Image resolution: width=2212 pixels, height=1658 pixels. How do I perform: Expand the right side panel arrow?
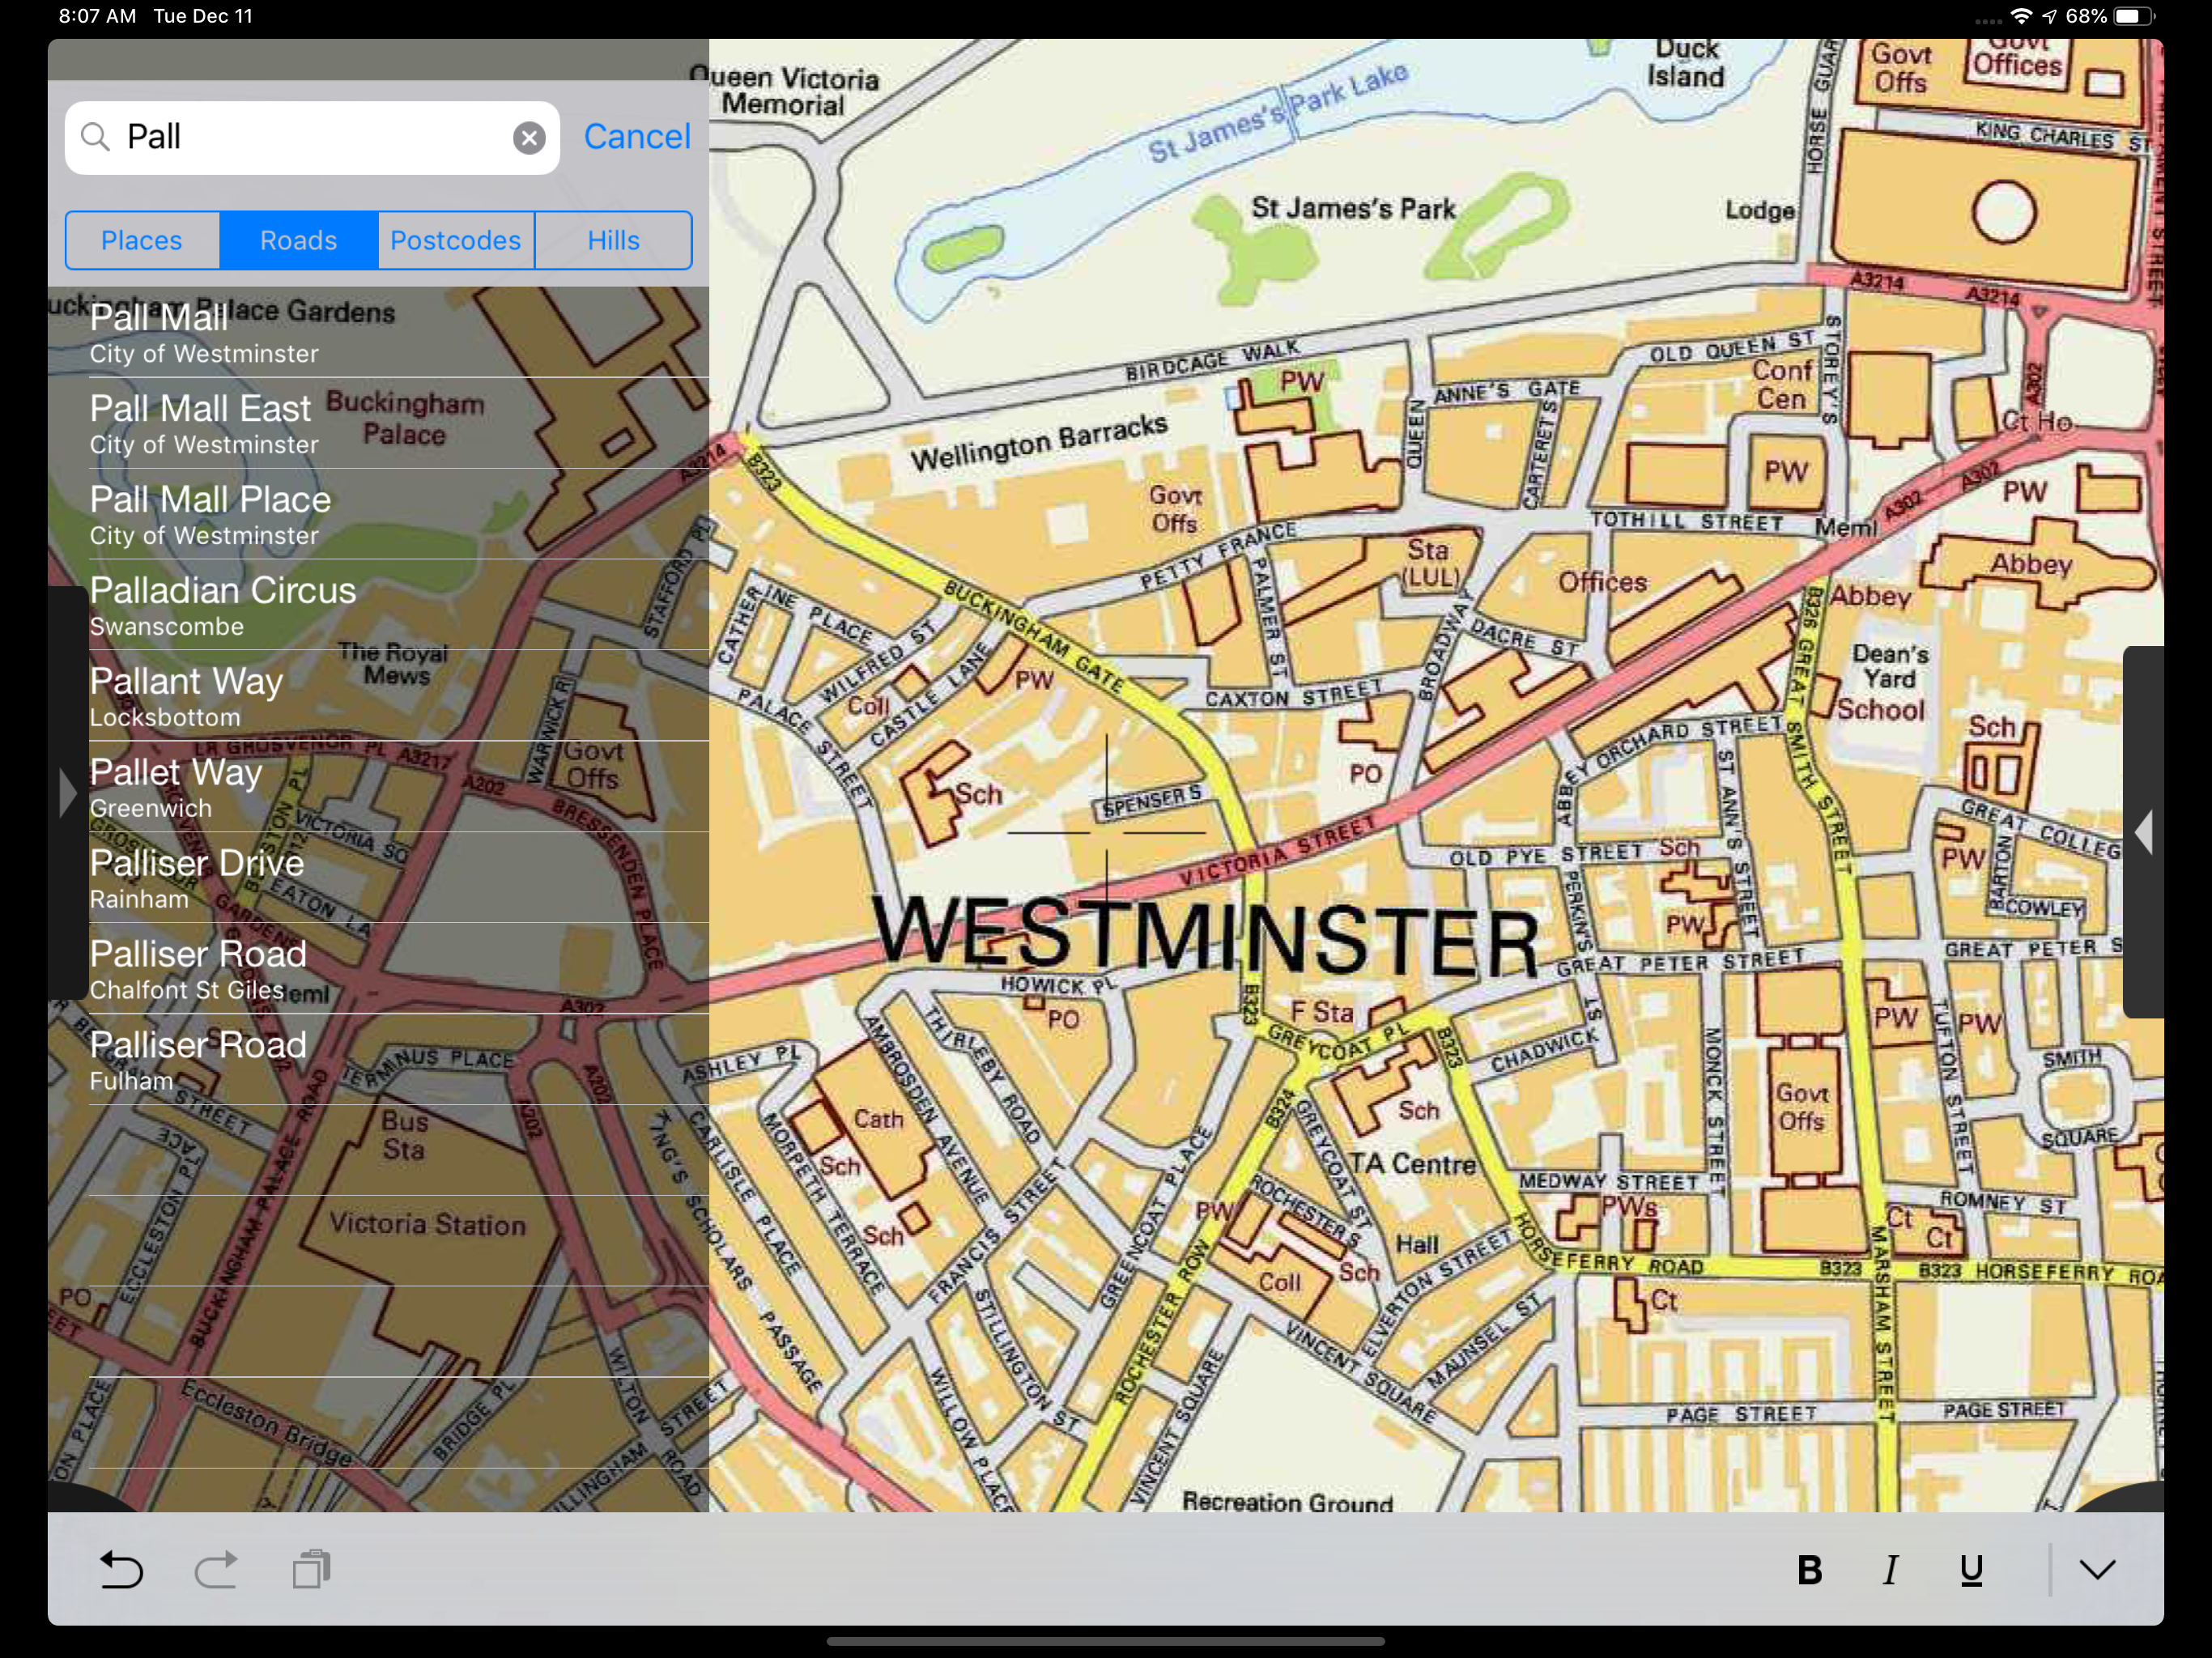(x=2144, y=832)
